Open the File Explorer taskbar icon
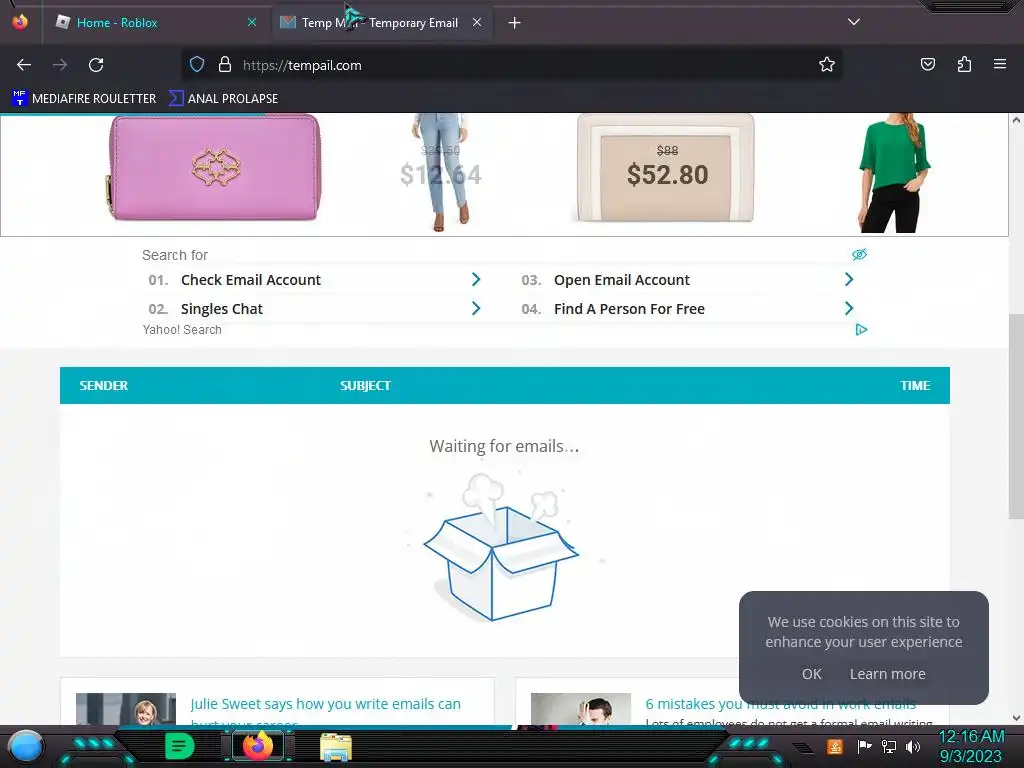This screenshot has height=768, width=1024. pos(336,747)
